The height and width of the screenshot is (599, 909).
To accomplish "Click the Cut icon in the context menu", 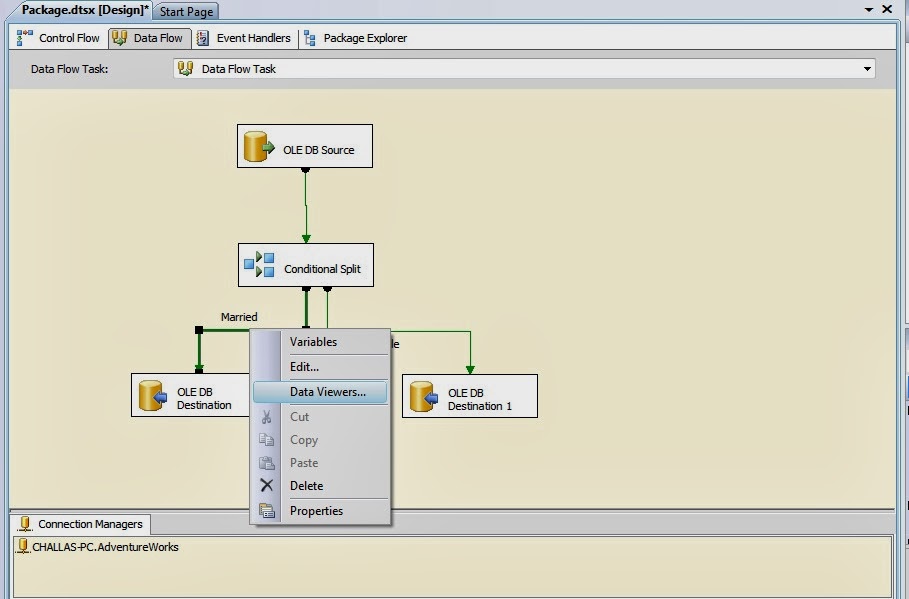I will pos(268,417).
